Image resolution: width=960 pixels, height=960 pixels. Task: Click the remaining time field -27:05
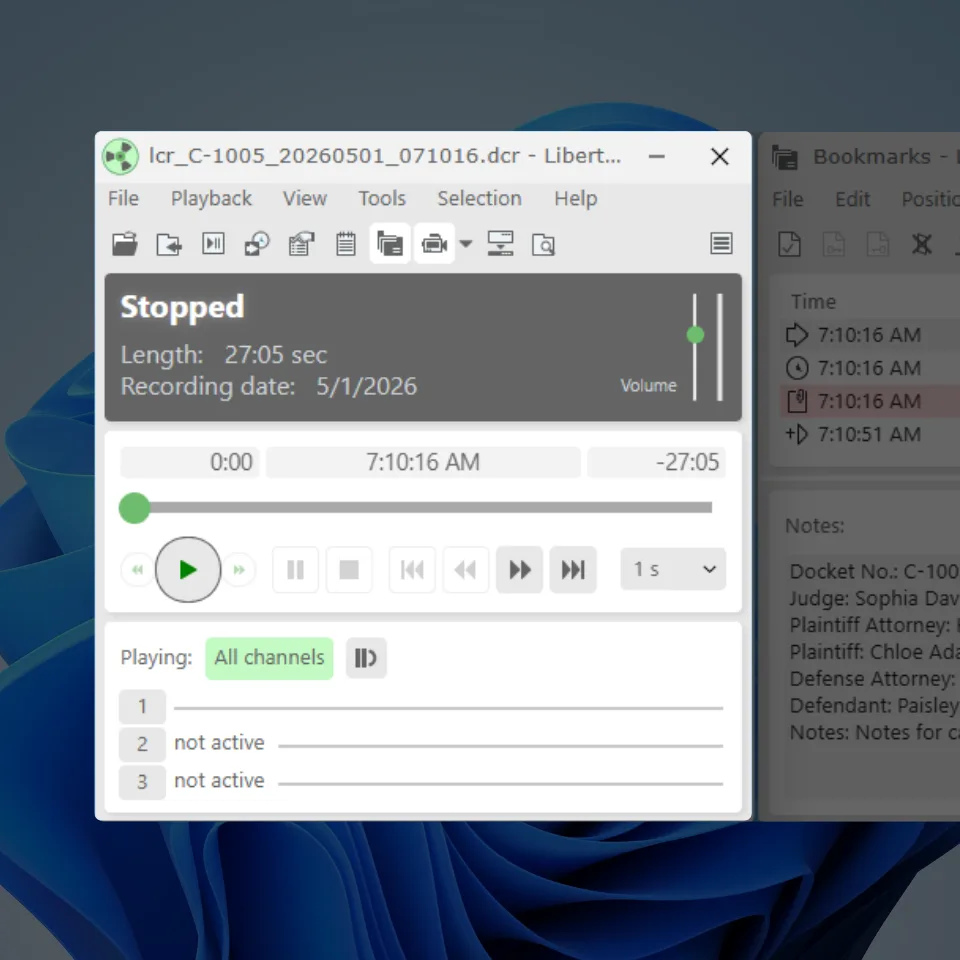coord(656,462)
